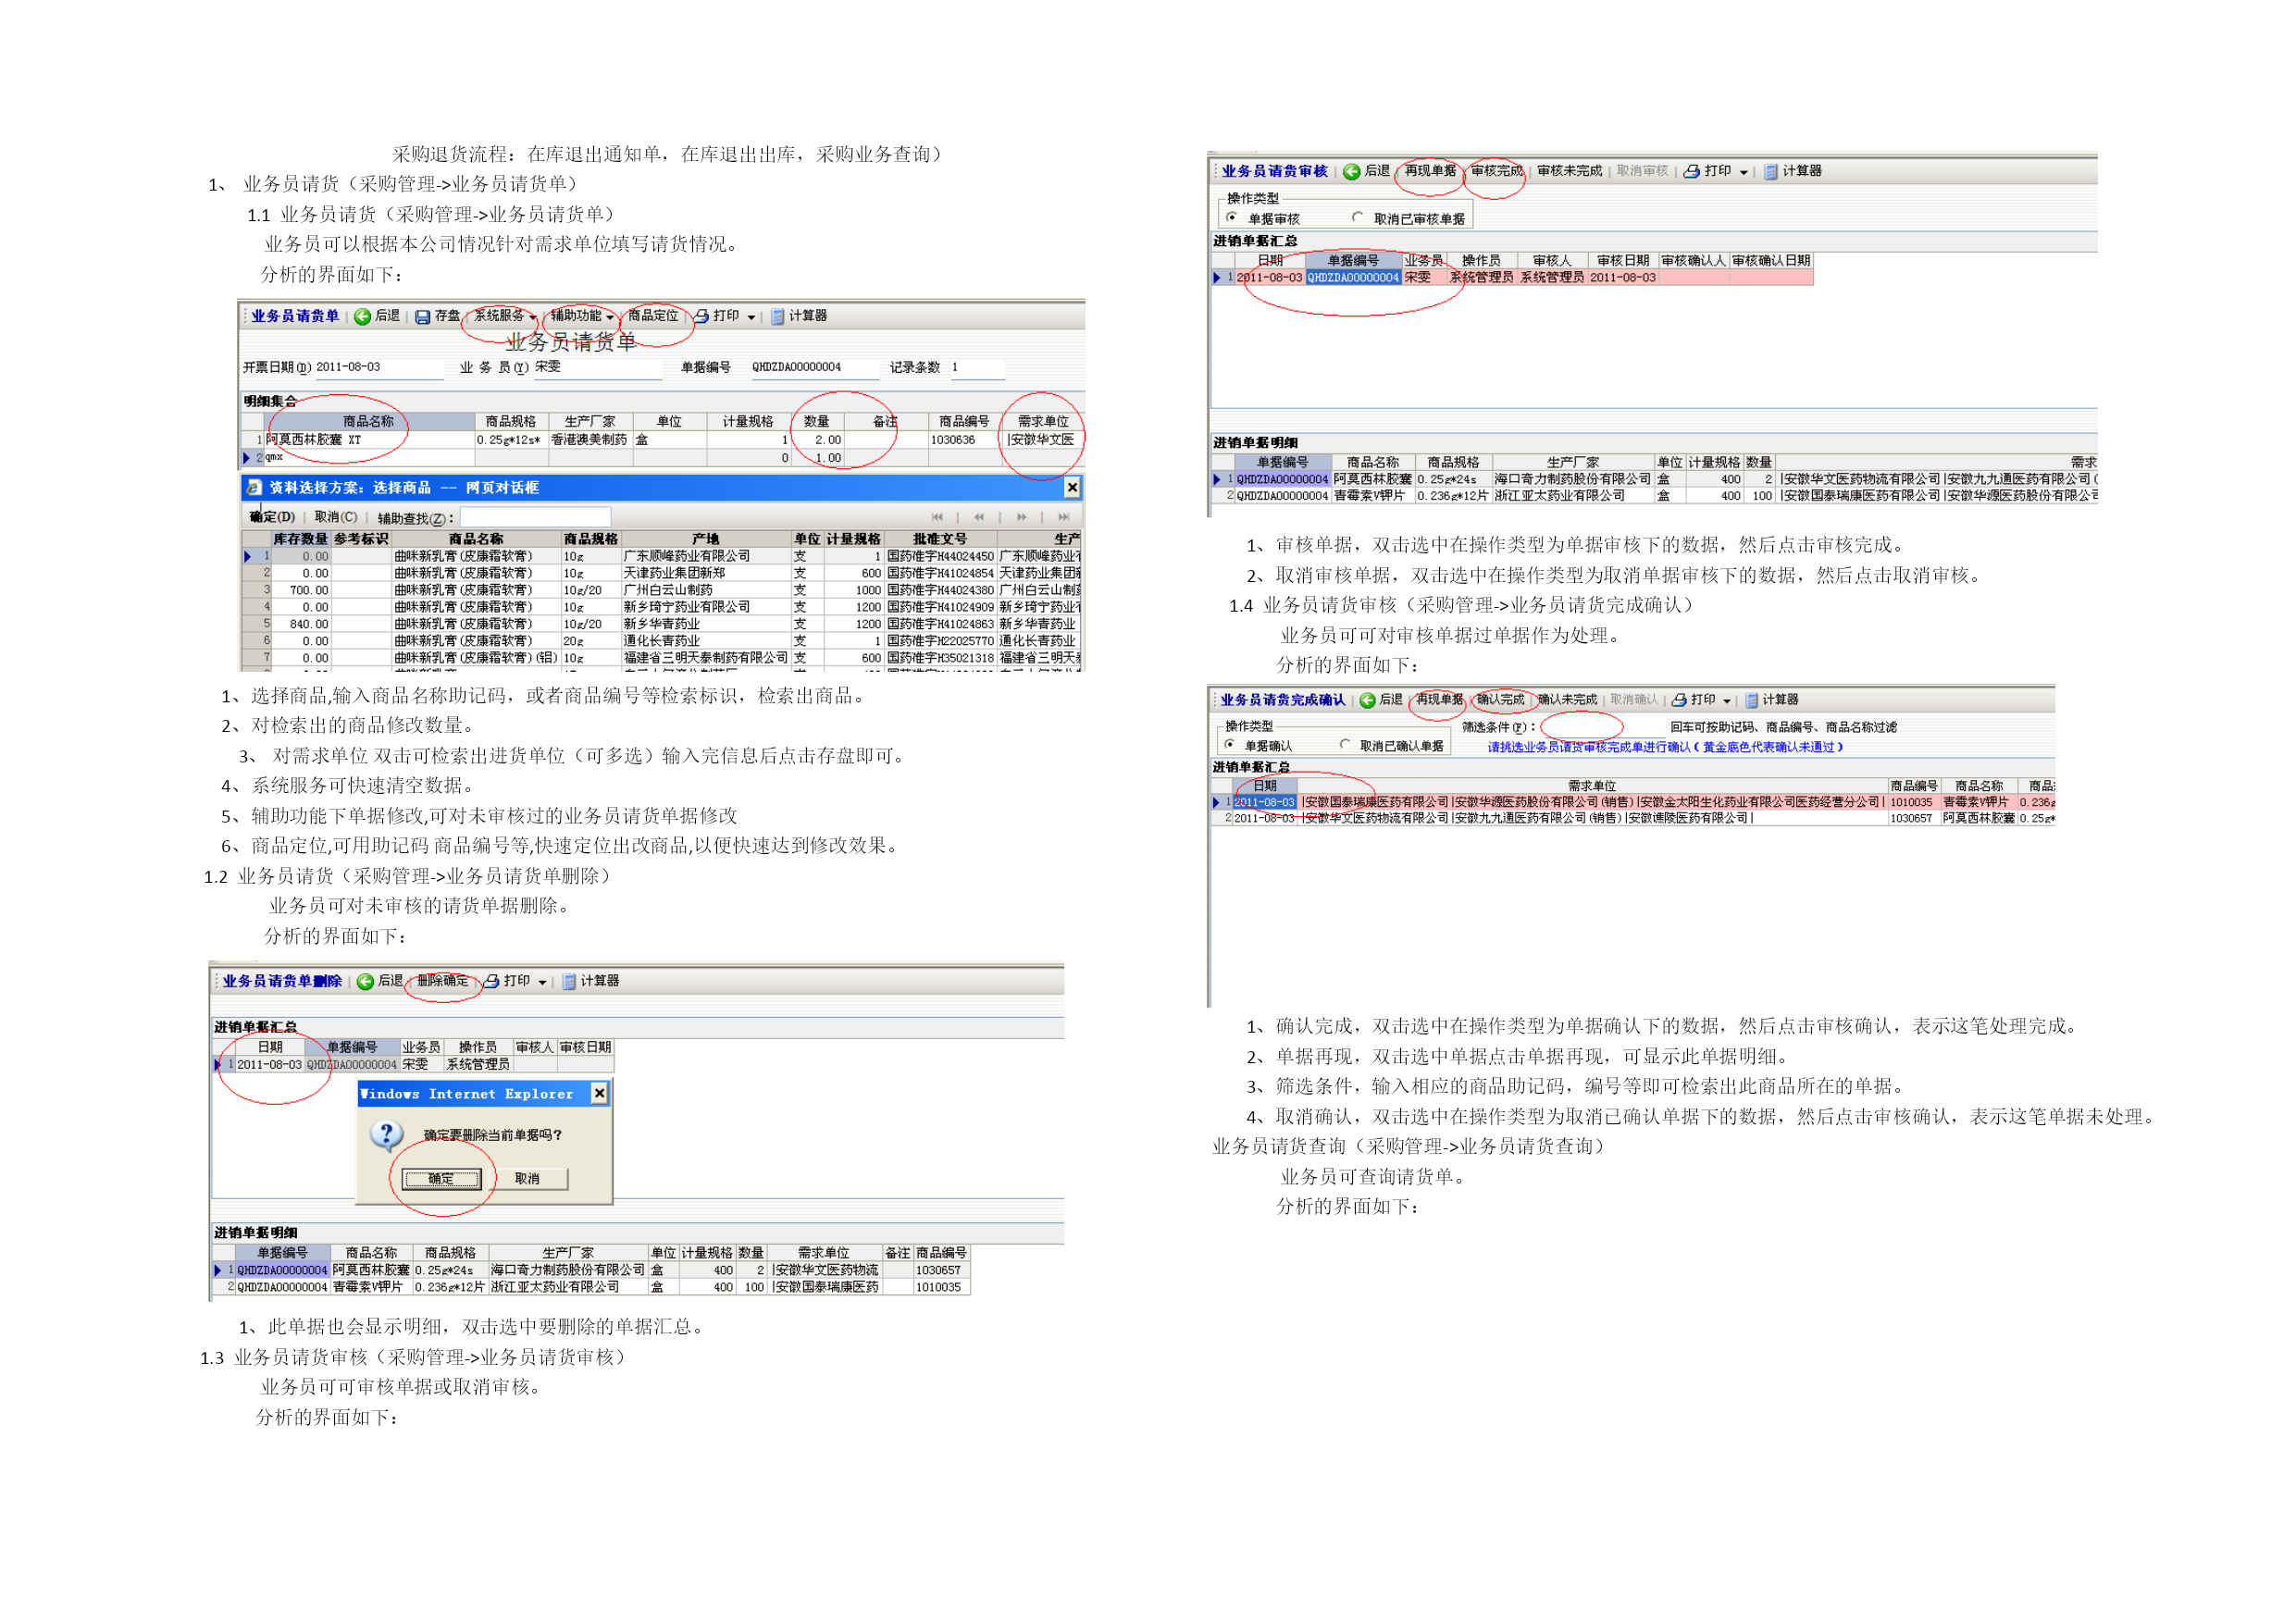Click 确认未完成 toolbar item
2296x1623 pixels.
coord(1567,700)
